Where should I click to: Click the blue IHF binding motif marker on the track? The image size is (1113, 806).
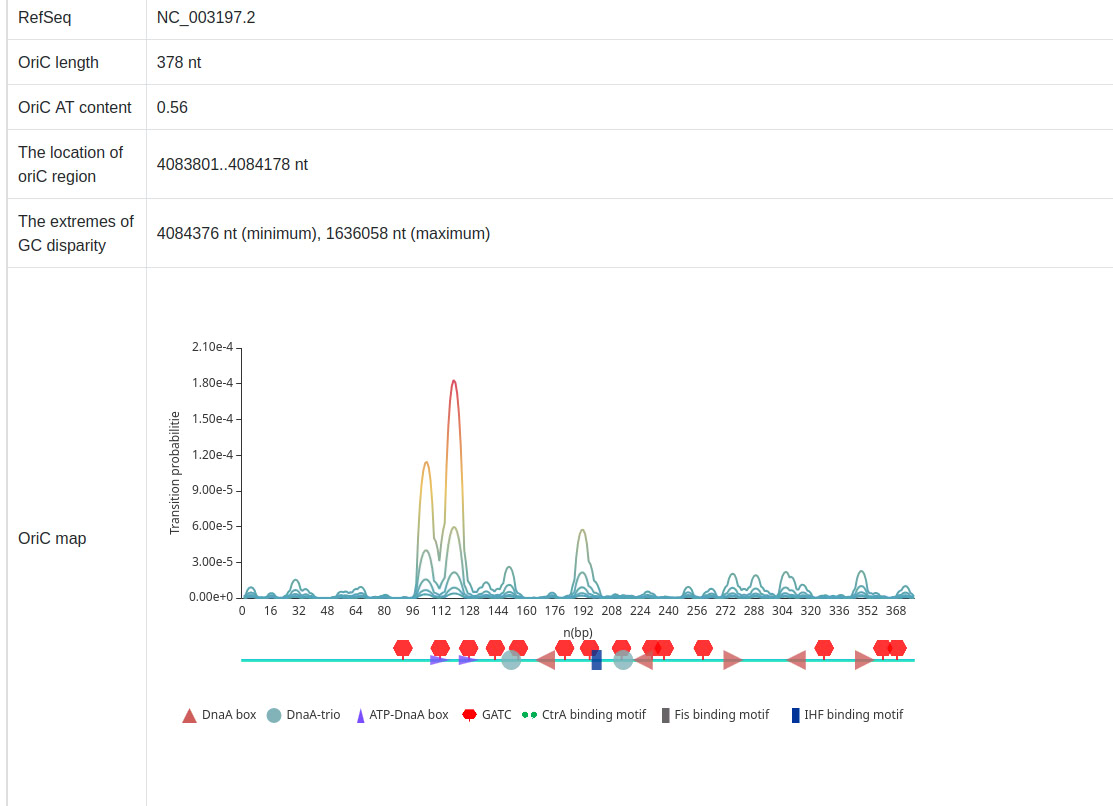[x=596, y=660]
